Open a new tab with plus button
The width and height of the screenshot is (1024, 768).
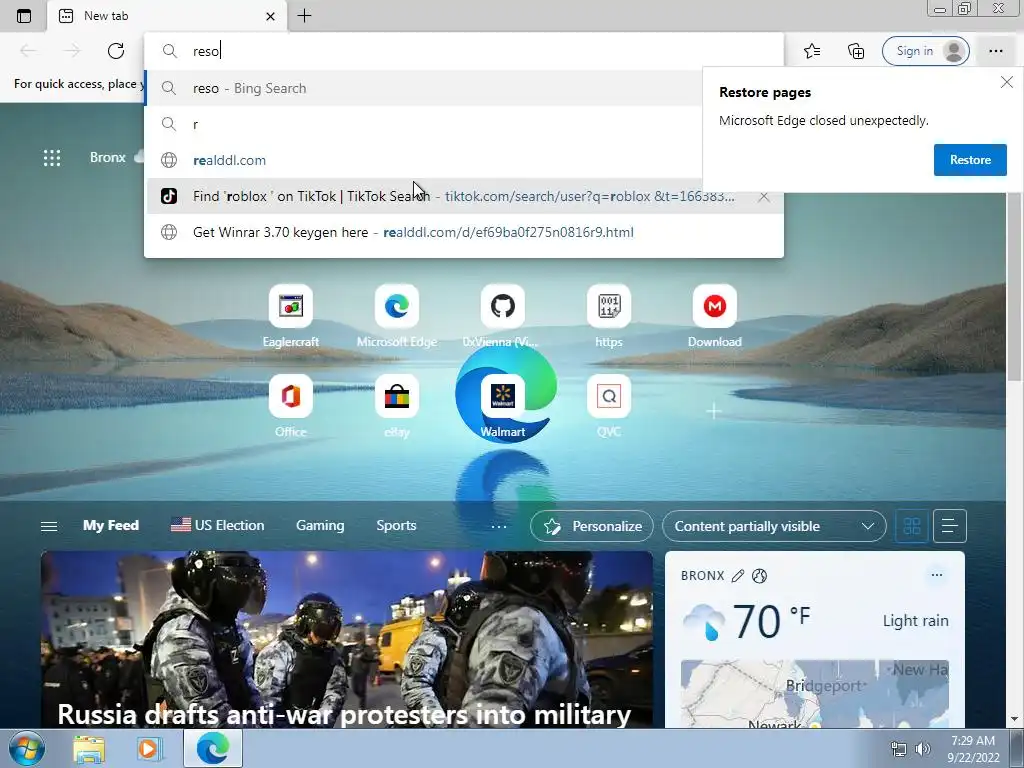tap(304, 16)
